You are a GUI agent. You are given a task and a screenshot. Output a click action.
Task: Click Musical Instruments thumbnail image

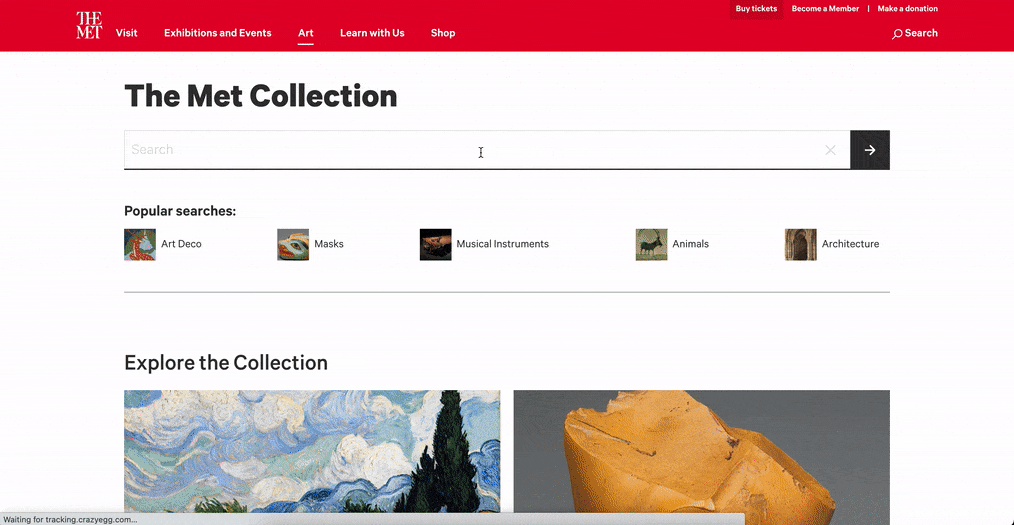[x=435, y=244]
